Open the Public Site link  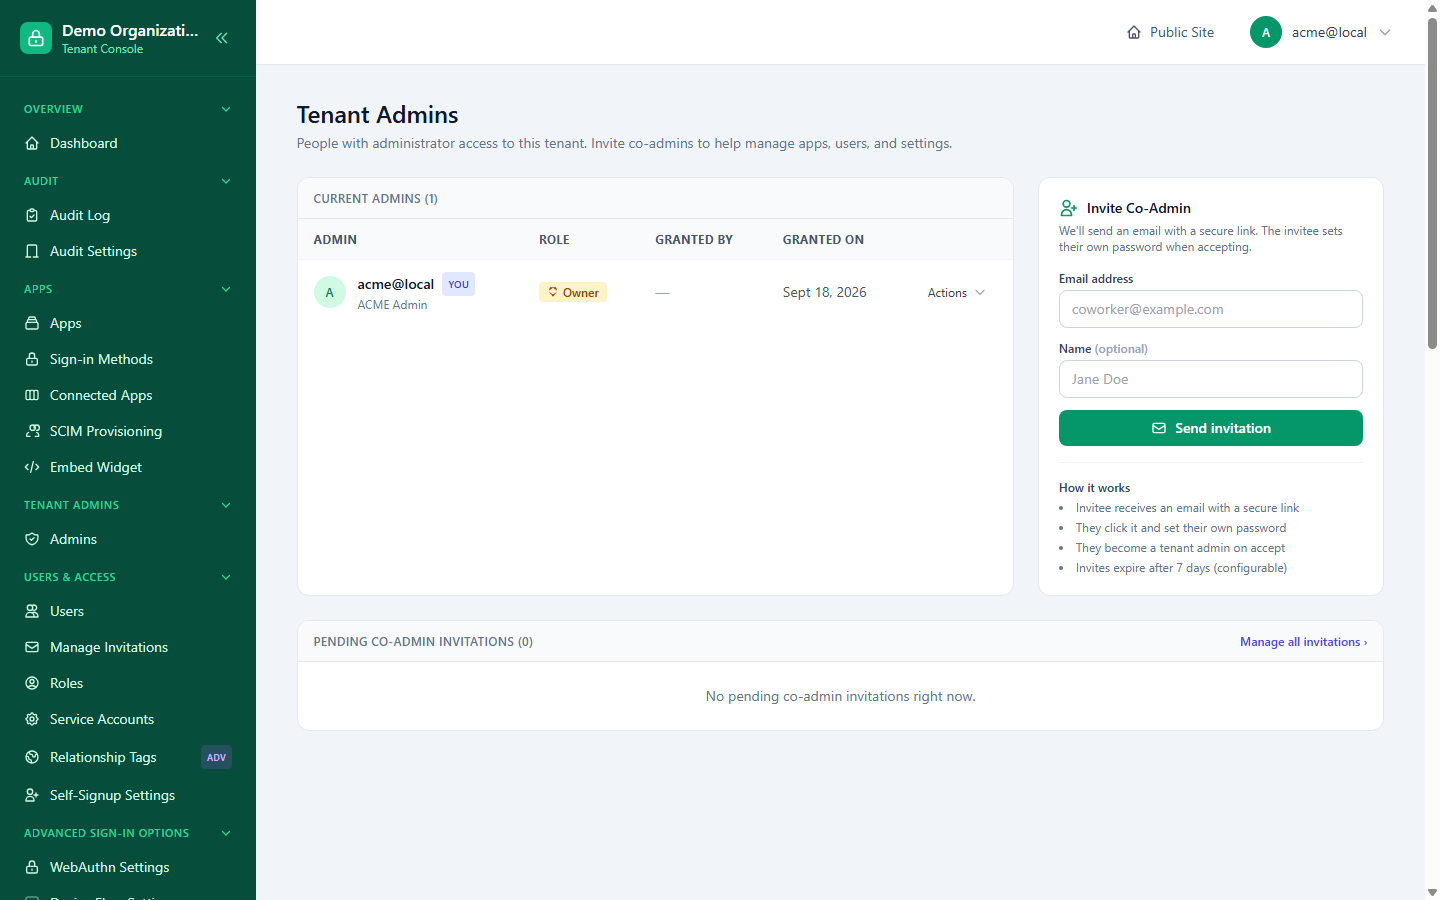click(1170, 32)
